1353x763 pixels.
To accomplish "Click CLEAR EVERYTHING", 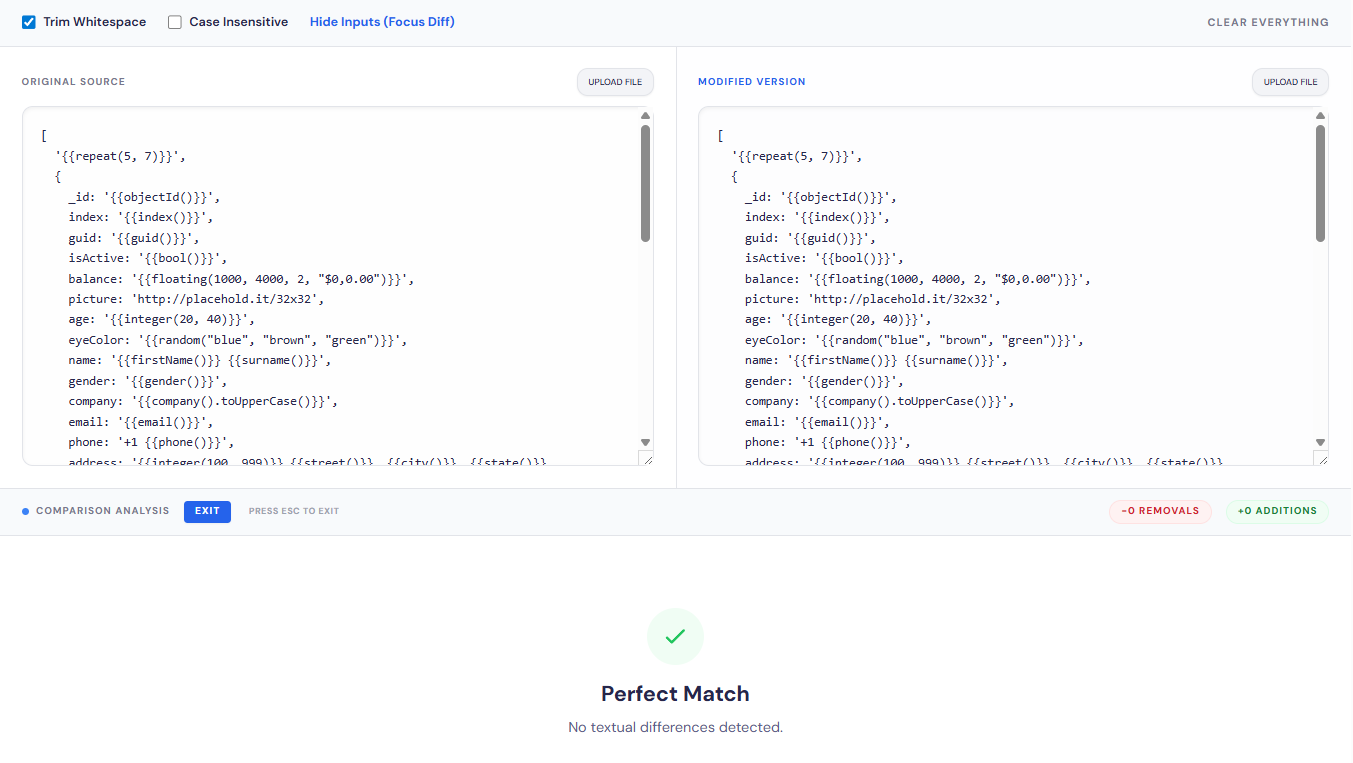I will pyautogui.click(x=1267, y=22).
